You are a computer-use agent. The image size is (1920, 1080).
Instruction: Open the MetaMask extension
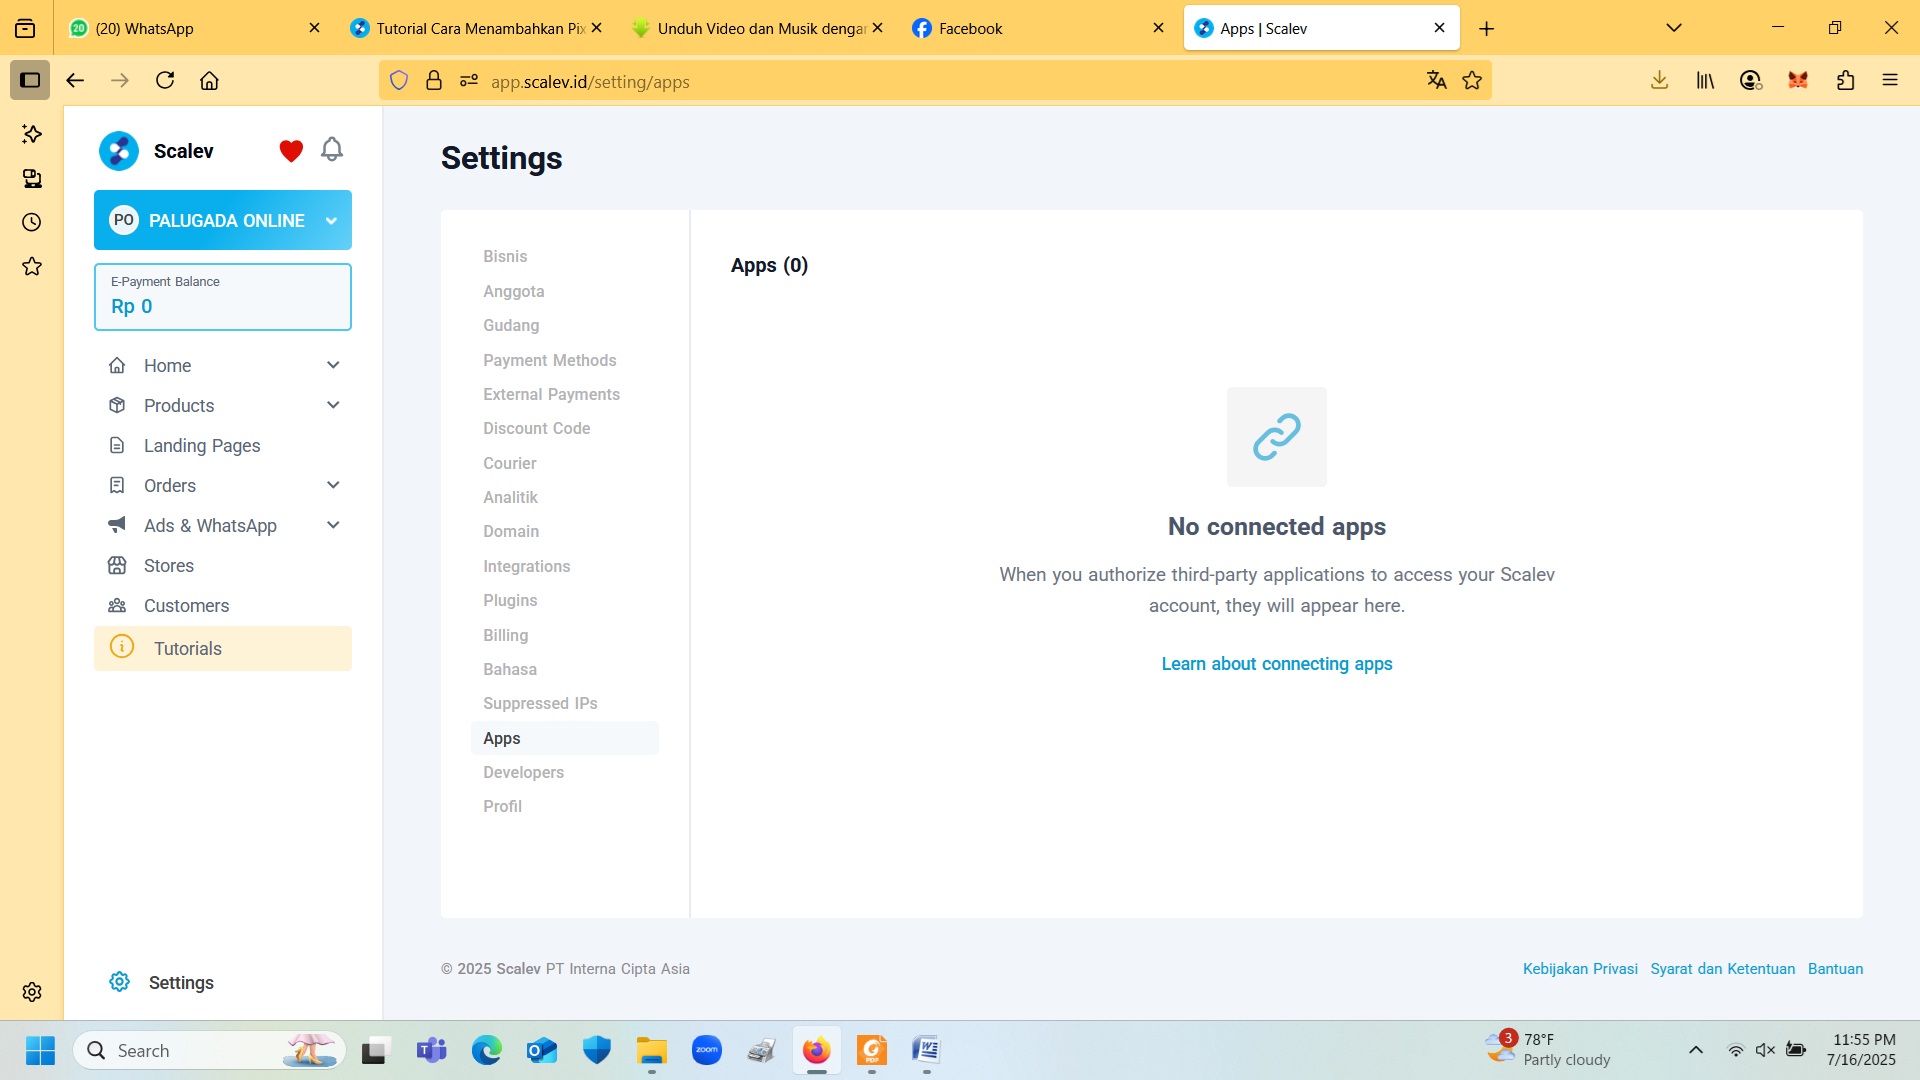(1797, 80)
